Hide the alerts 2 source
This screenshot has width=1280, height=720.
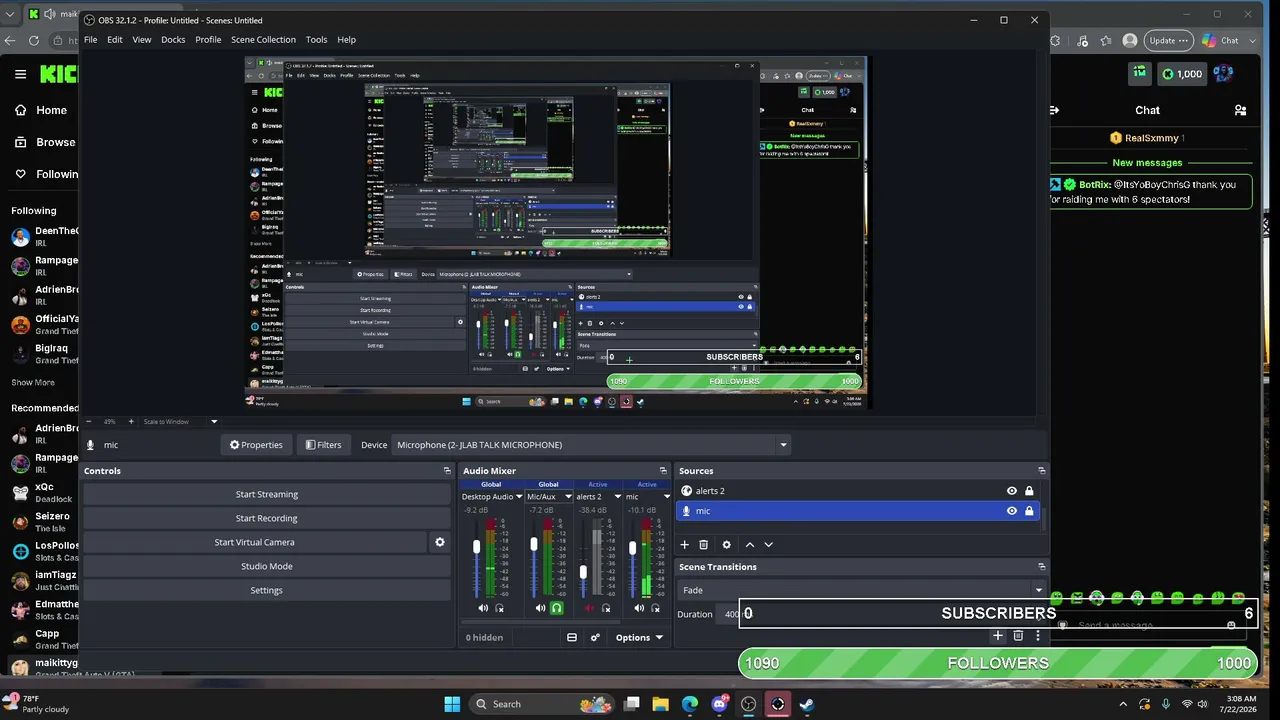[x=1012, y=491]
